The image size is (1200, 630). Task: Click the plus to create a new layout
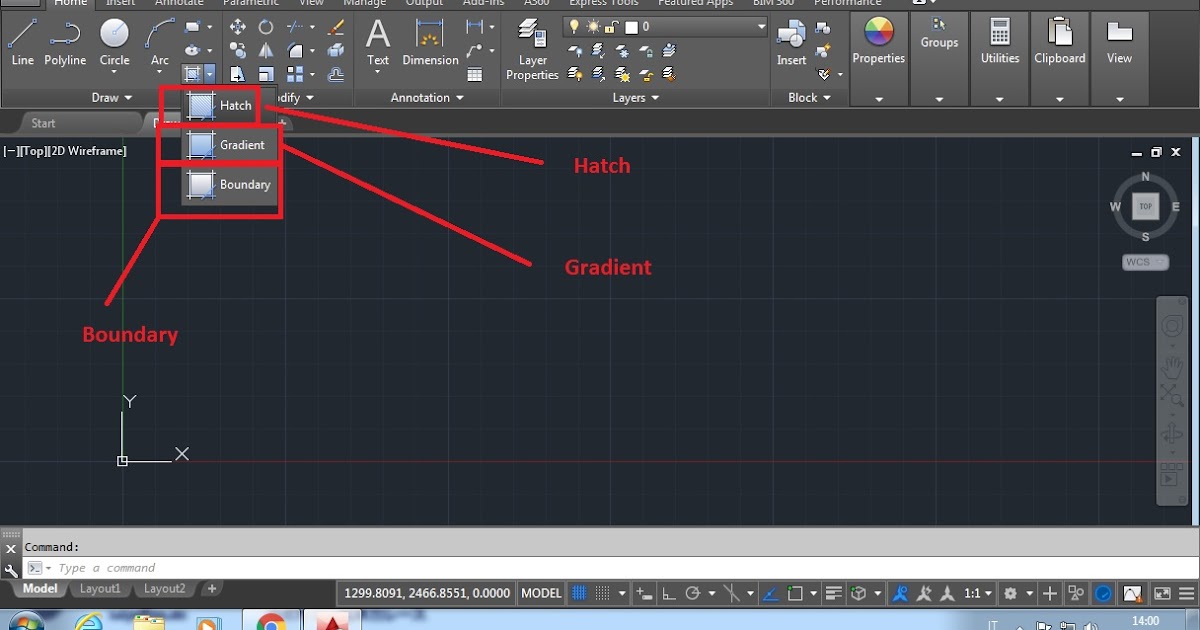pos(211,589)
